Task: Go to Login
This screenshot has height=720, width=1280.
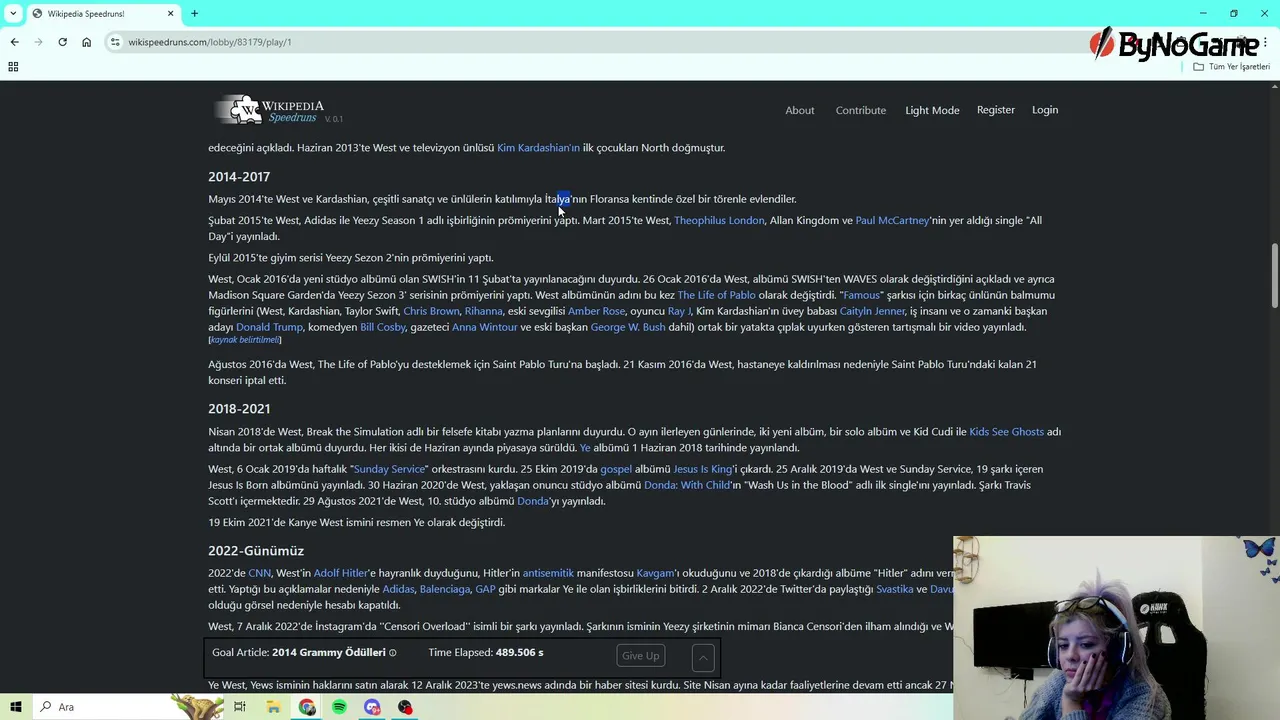Action: point(1045,110)
